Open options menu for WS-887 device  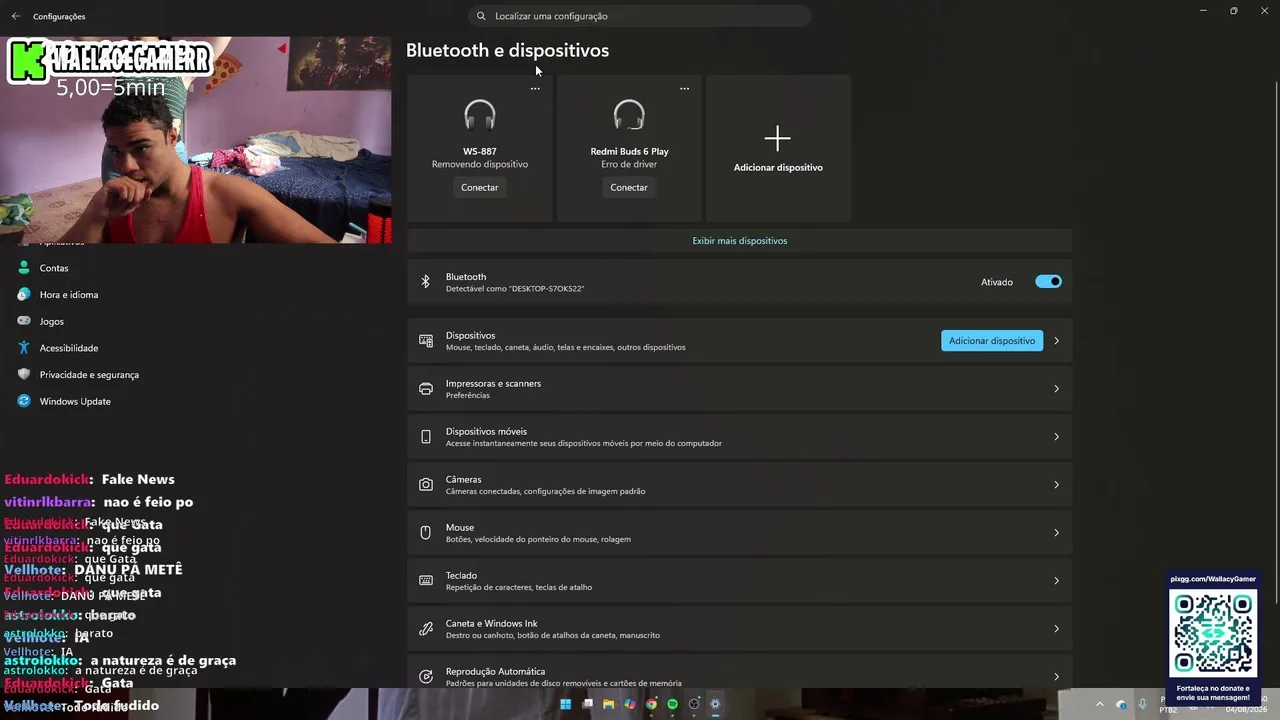click(535, 89)
